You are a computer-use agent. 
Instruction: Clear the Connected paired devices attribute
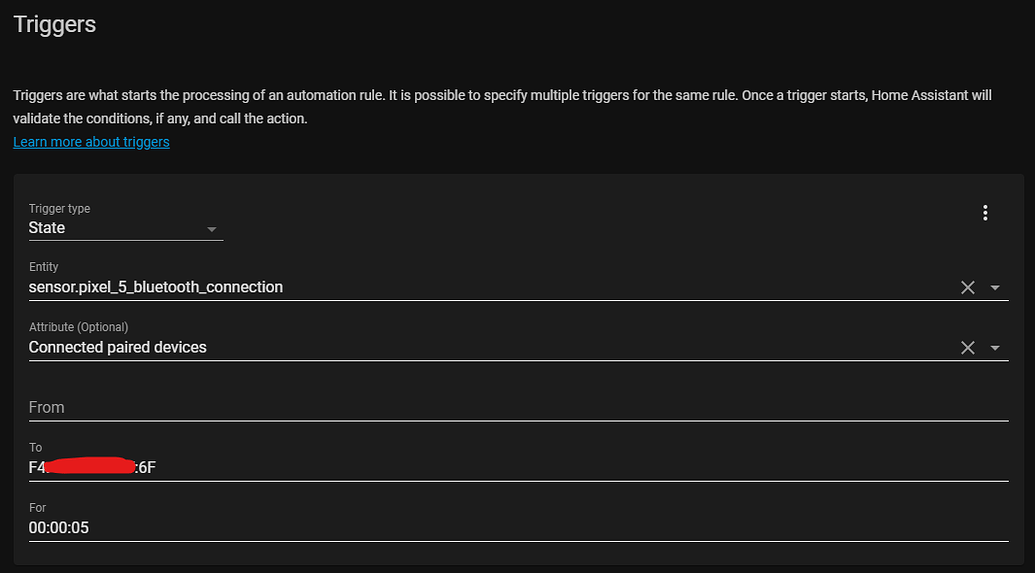coord(967,348)
